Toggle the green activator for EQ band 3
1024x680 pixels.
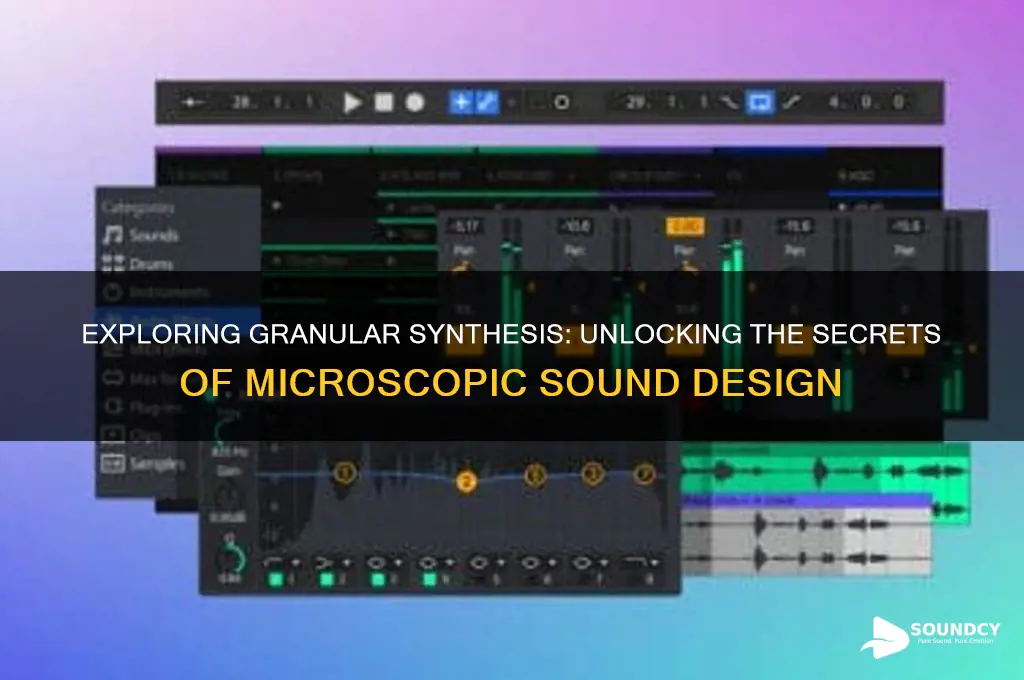(377, 579)
